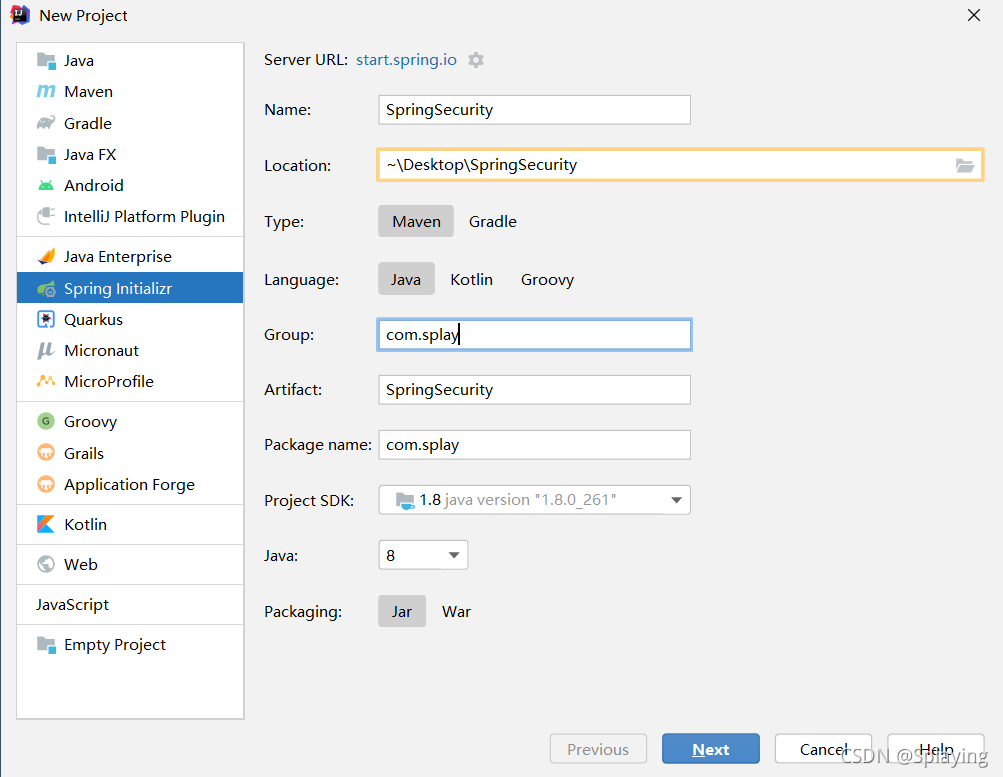Click the Name input field
The width and height of the screenshot is (1003, 777).
[534, 110]
